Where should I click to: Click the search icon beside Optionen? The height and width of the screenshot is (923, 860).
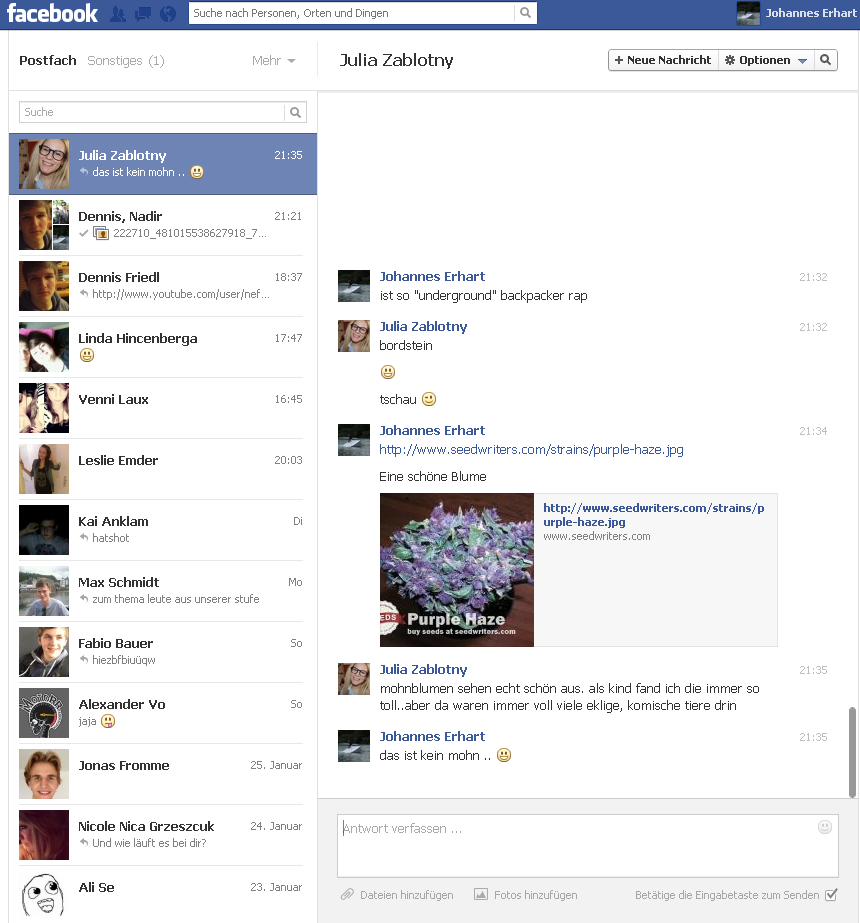click(825, 60)
